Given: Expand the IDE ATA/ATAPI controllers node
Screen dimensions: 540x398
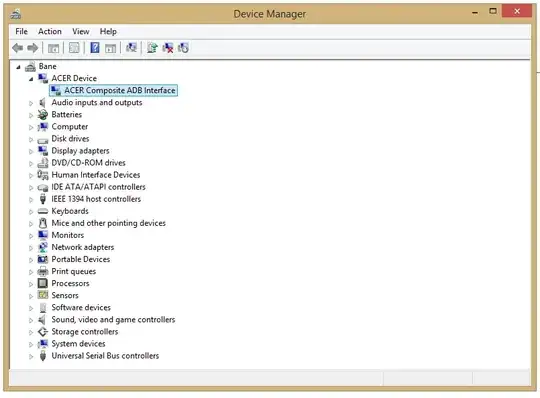Looking at the screenshot, I should pyautogui.click(x=31, y=187).
